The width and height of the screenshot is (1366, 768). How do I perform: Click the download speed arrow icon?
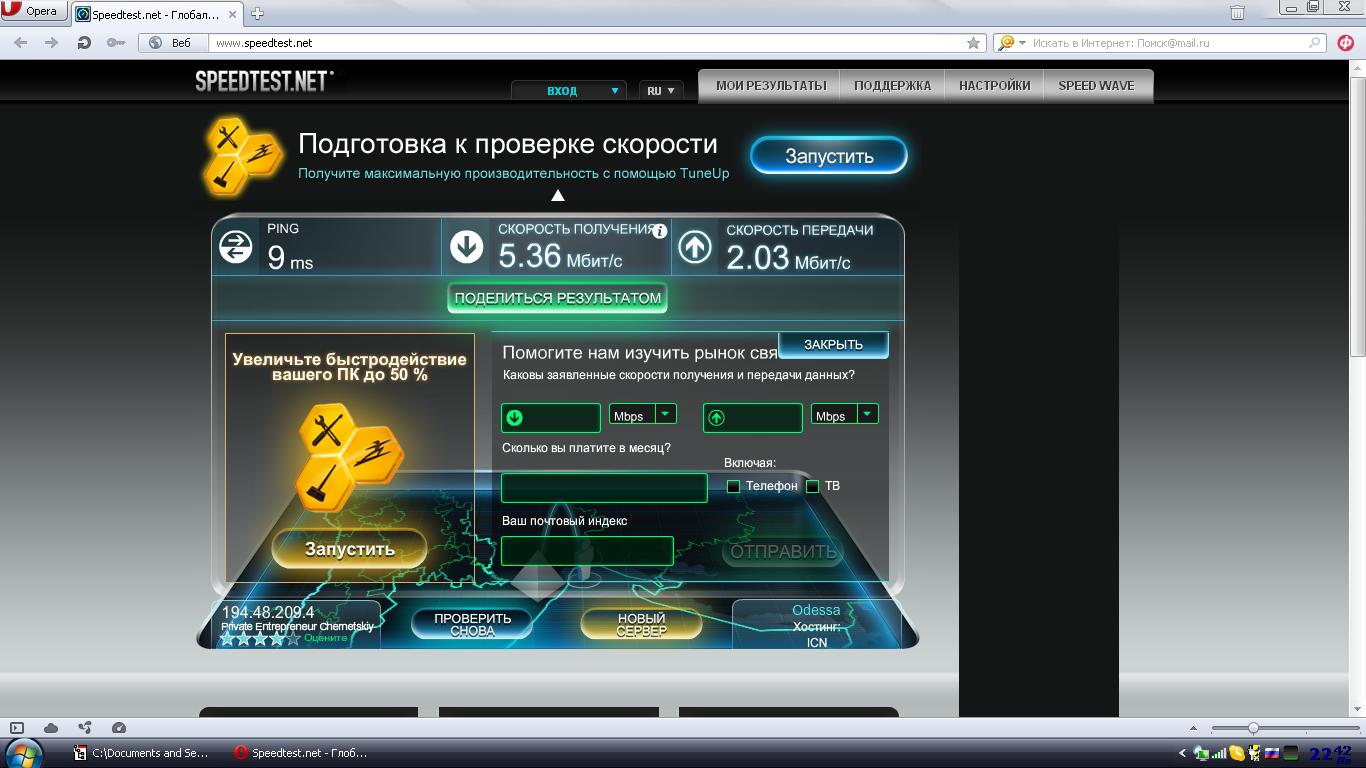click(x=467, y=246)
